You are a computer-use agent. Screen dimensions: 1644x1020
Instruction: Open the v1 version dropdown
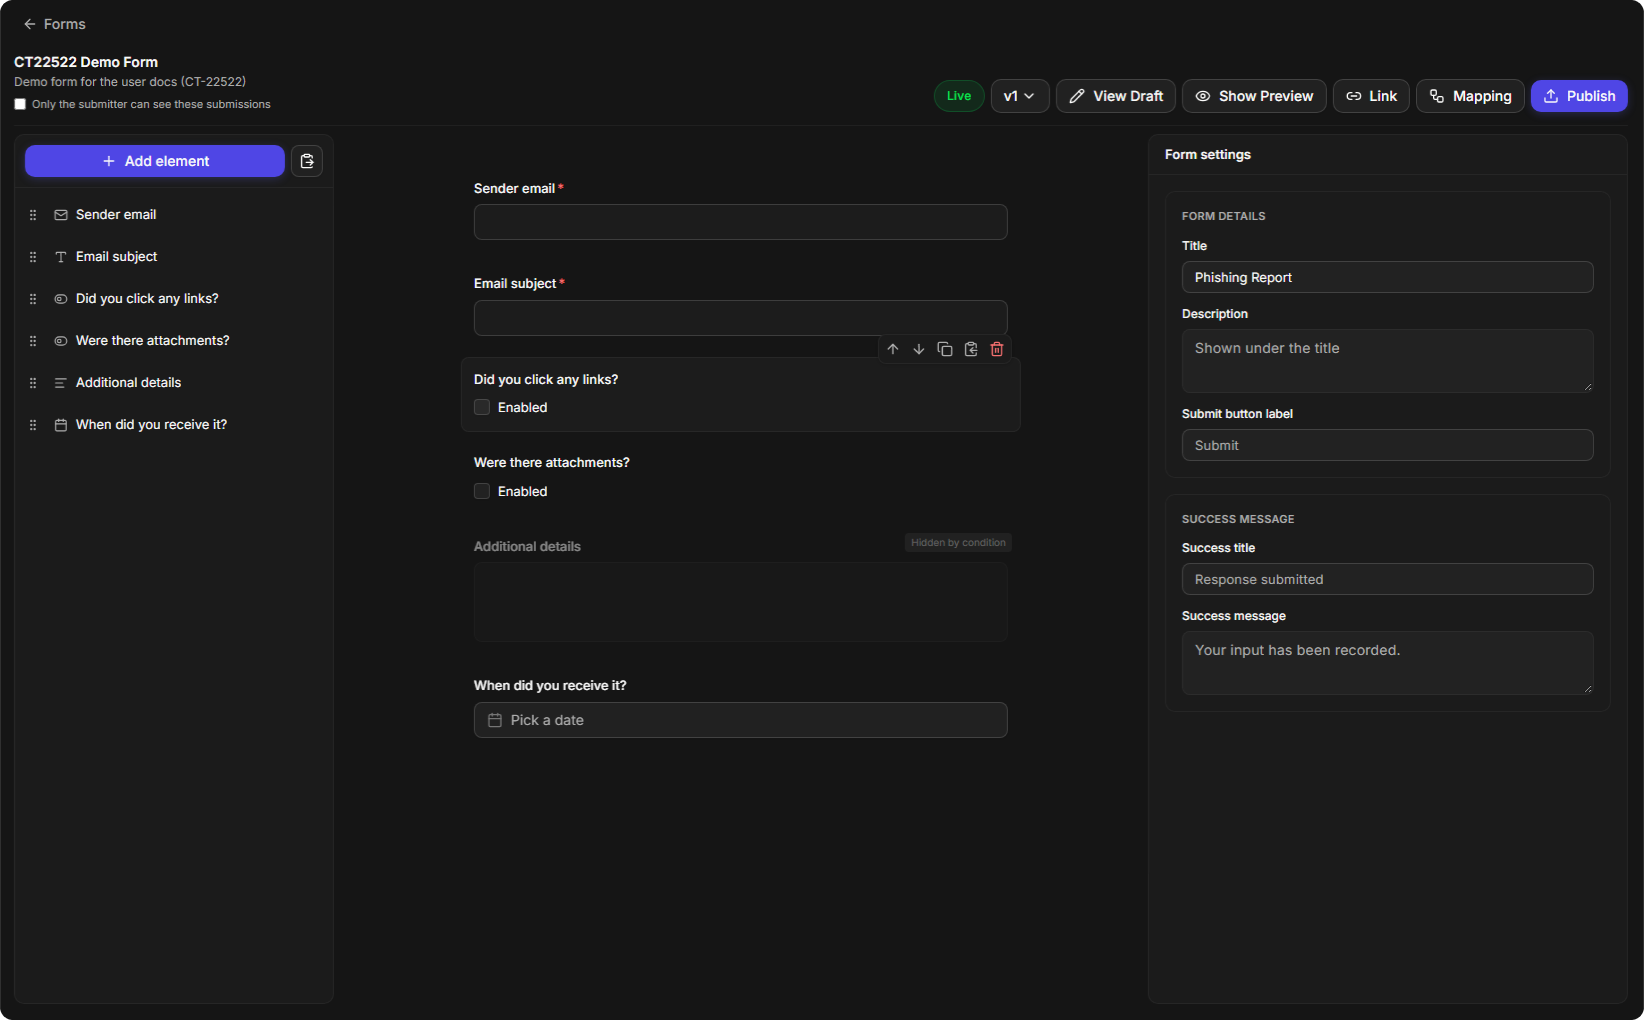click(1020, 96)
